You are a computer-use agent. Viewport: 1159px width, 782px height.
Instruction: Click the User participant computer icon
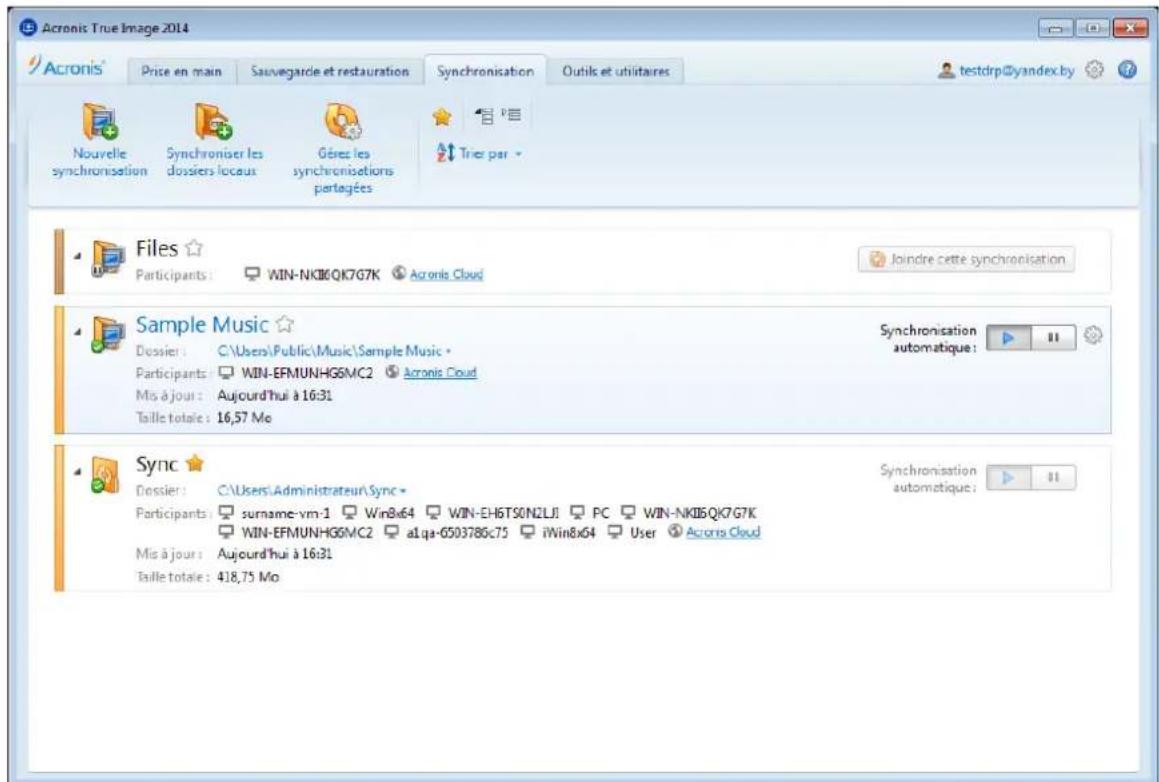(615, 532)
